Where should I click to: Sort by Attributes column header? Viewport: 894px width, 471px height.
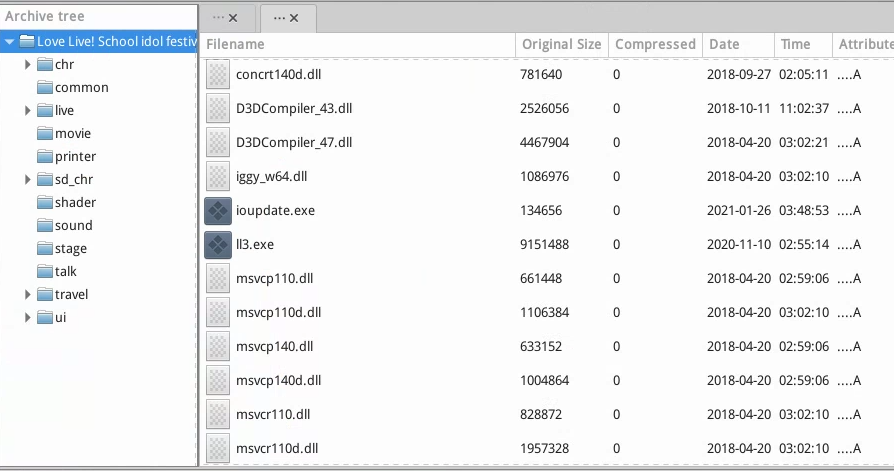(863, 44)
